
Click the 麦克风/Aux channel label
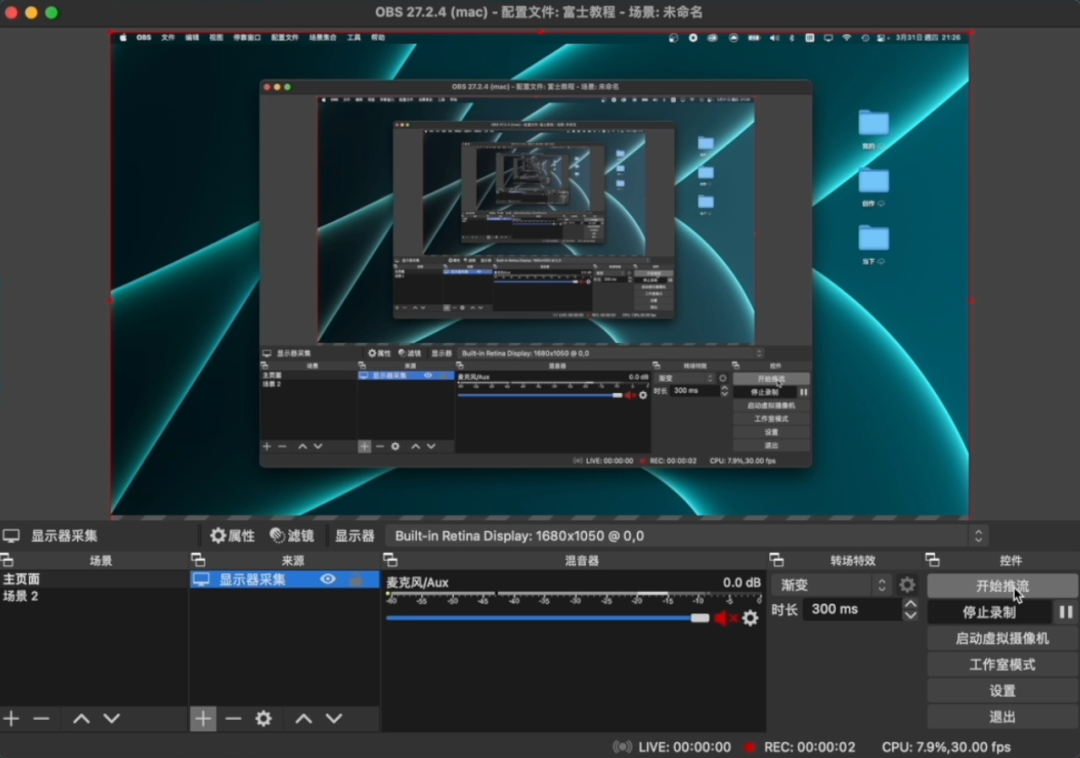(417, 582)
